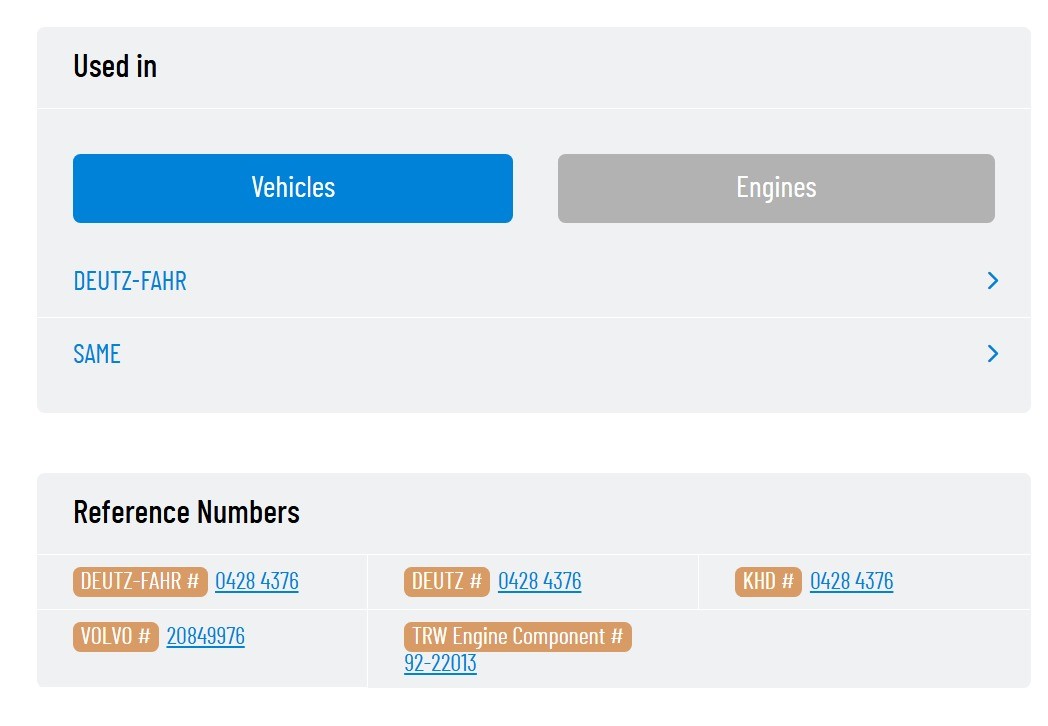The width and height of the screenshot is (1048, 726).
Task: Click the chevron arrow beside SAME
Action: coord(992,354)
